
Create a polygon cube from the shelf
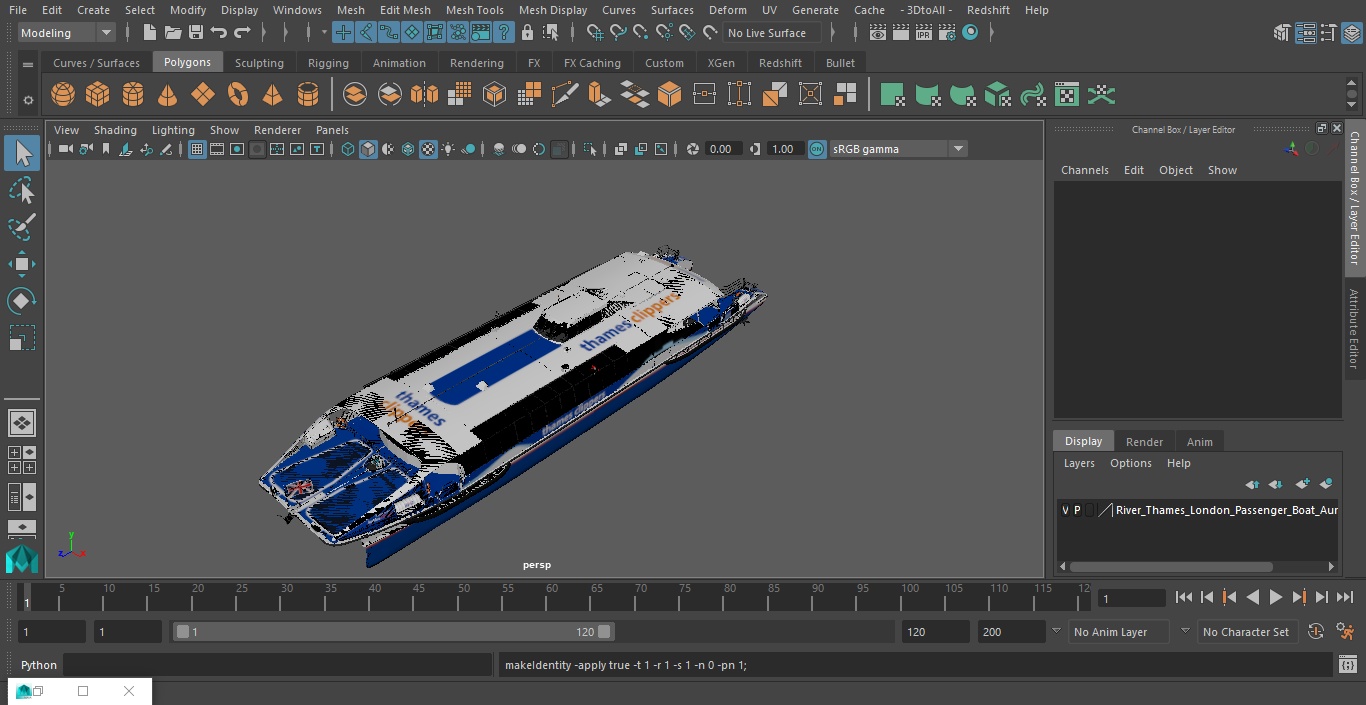tap(98, 95)
